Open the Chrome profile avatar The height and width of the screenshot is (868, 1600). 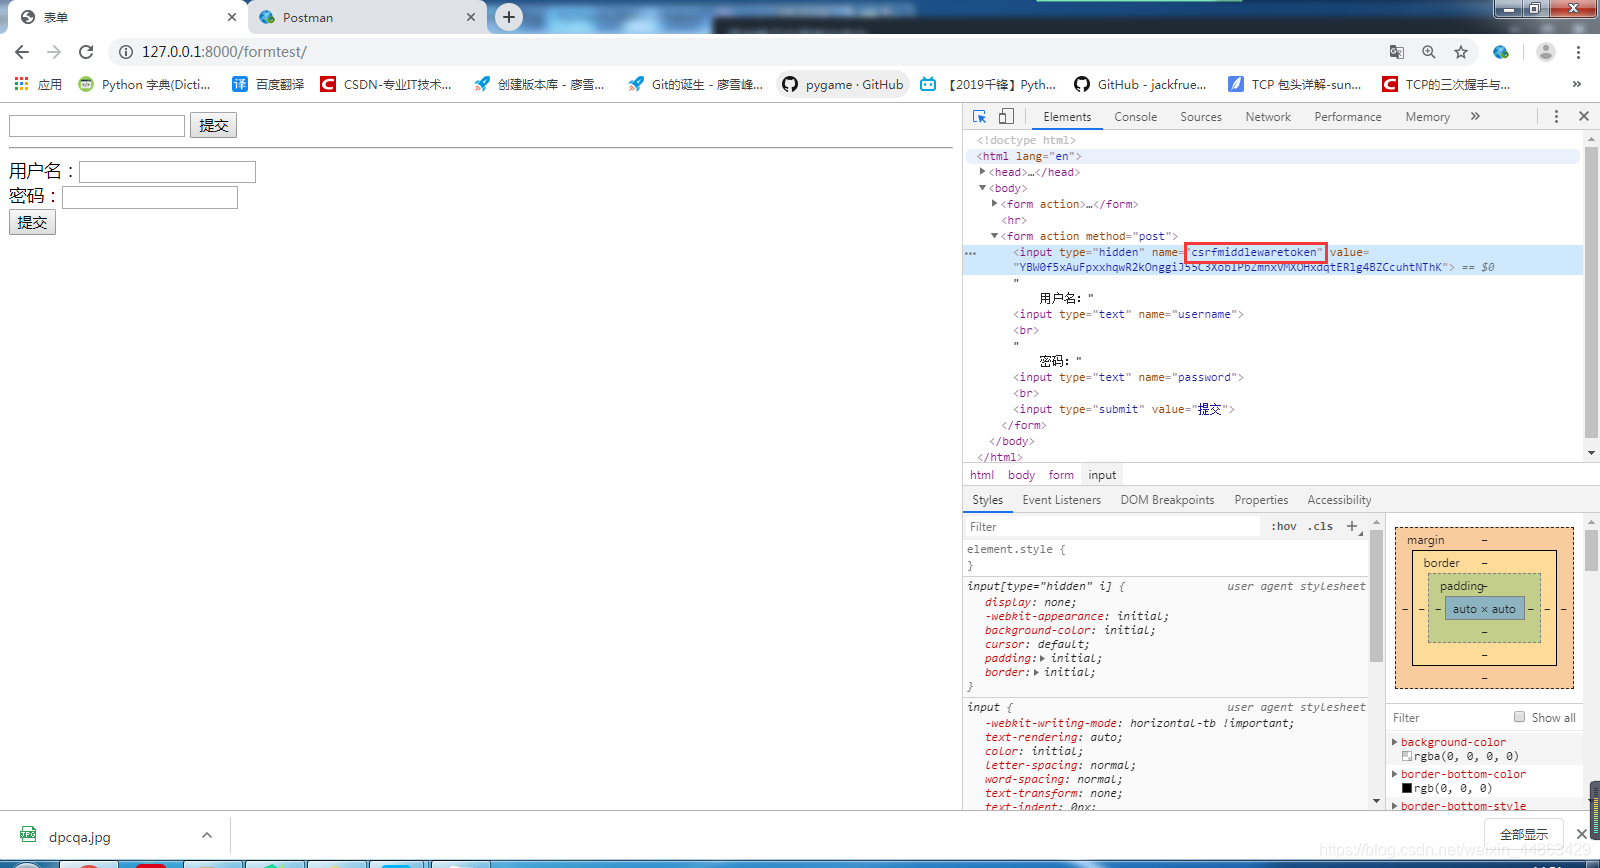pos(1546,52)
